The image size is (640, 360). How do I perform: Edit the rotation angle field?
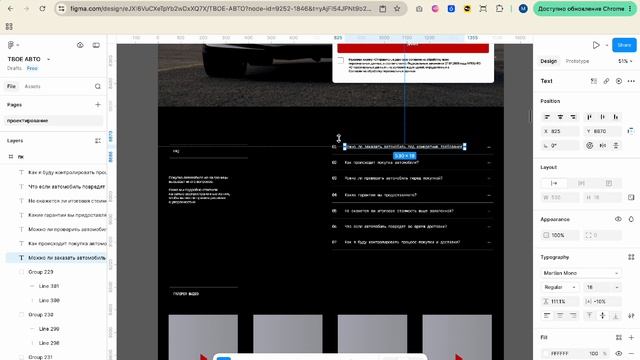(560, 146)
